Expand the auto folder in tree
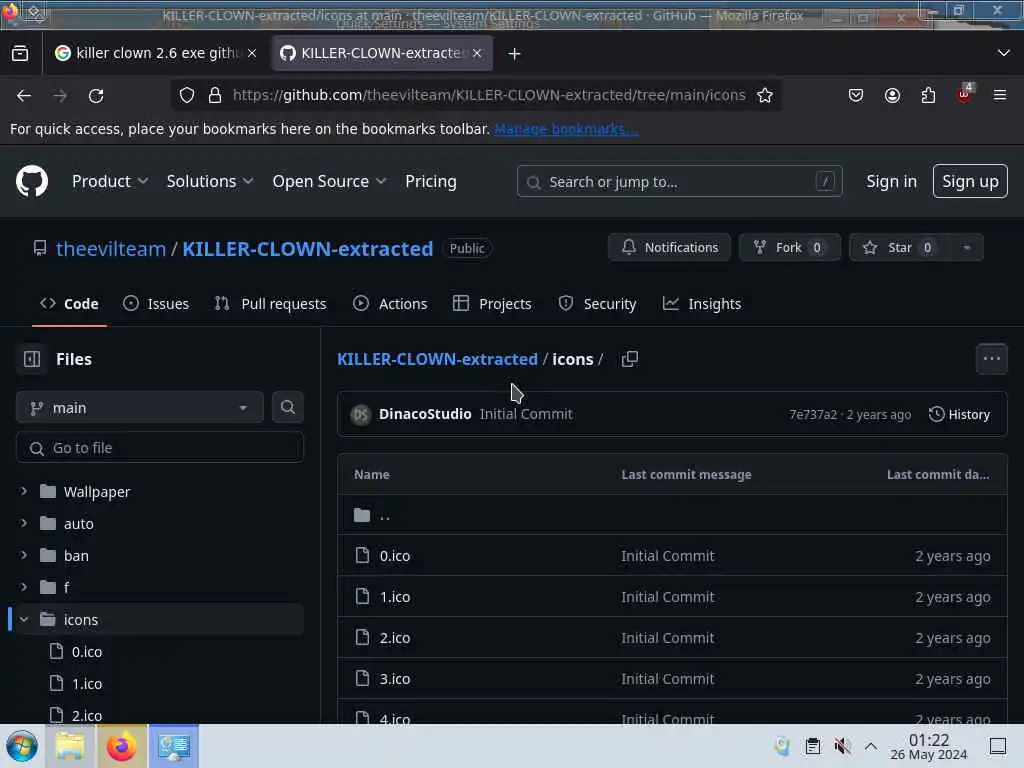The width and height of the screenshot is (1024, 768). coord(24,523)
